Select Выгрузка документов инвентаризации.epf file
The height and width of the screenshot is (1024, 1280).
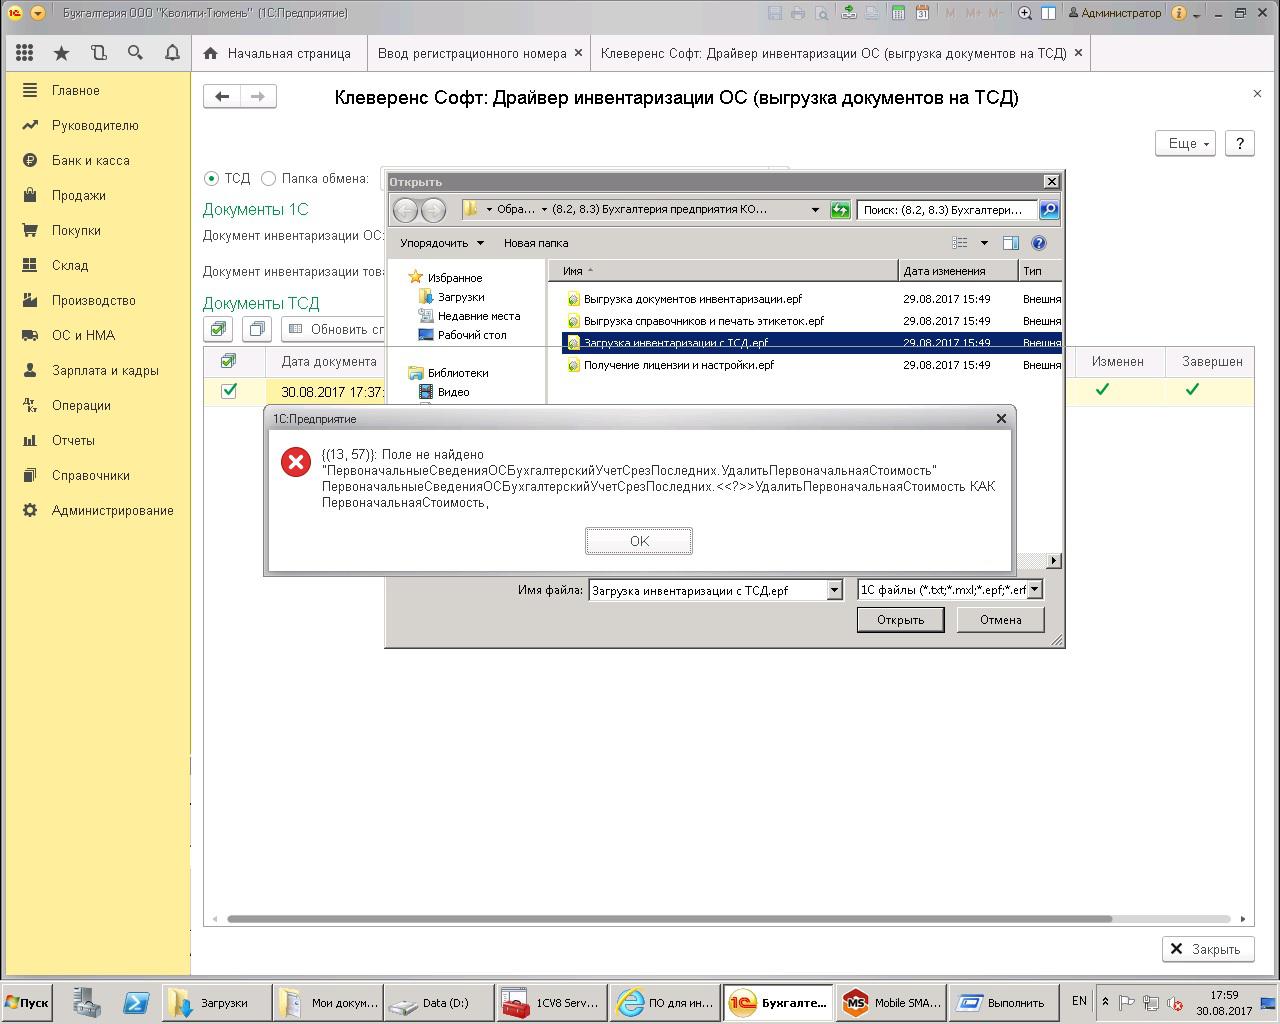click(692, 299)
